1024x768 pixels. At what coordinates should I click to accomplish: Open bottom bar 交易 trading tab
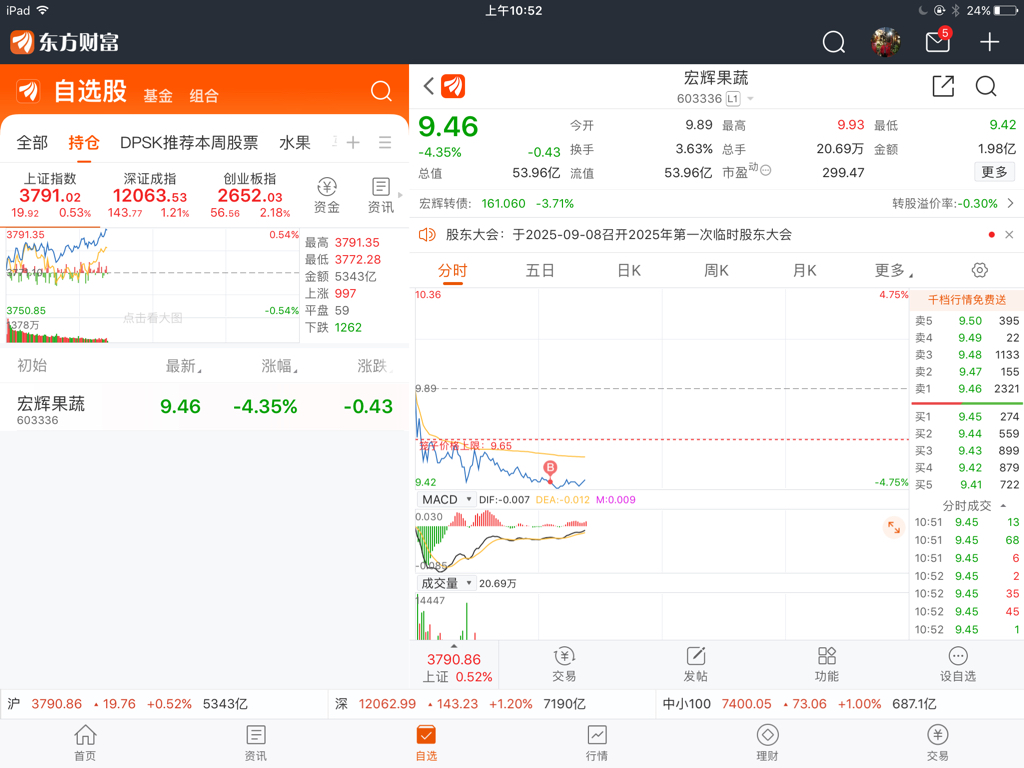(938, 743)
